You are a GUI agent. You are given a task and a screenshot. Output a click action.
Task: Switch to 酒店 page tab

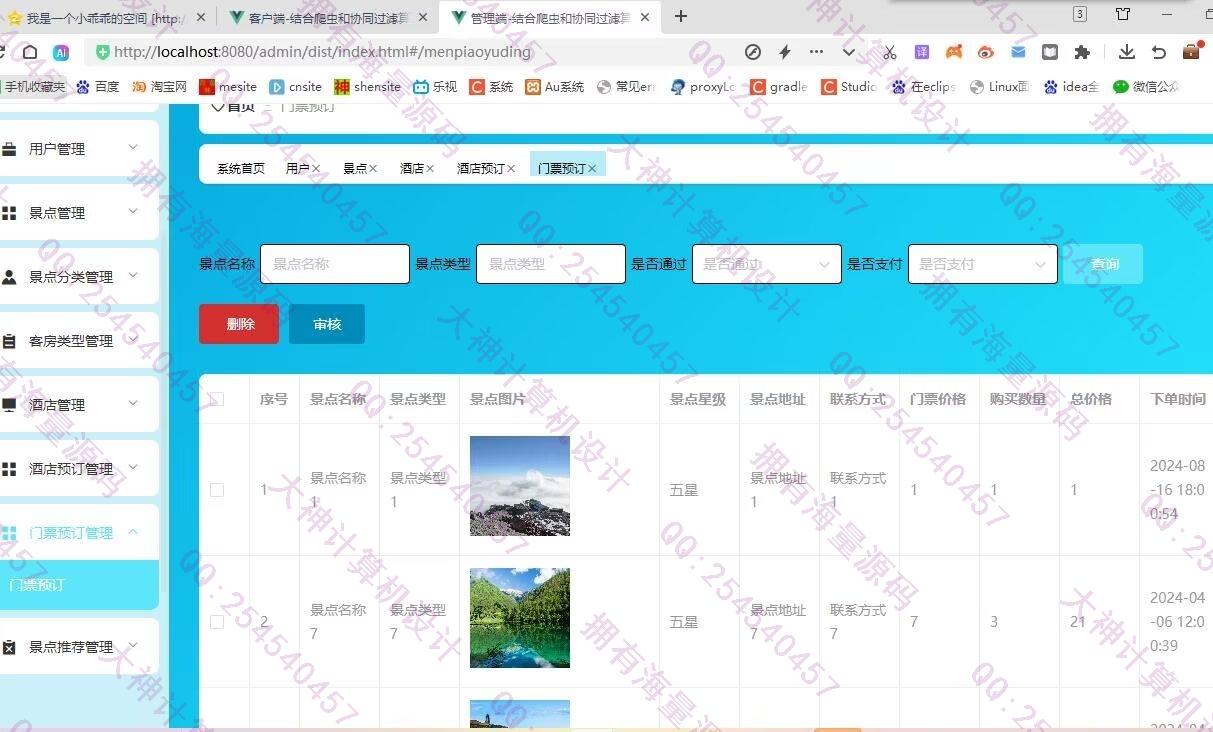click(x=411, y=168)
